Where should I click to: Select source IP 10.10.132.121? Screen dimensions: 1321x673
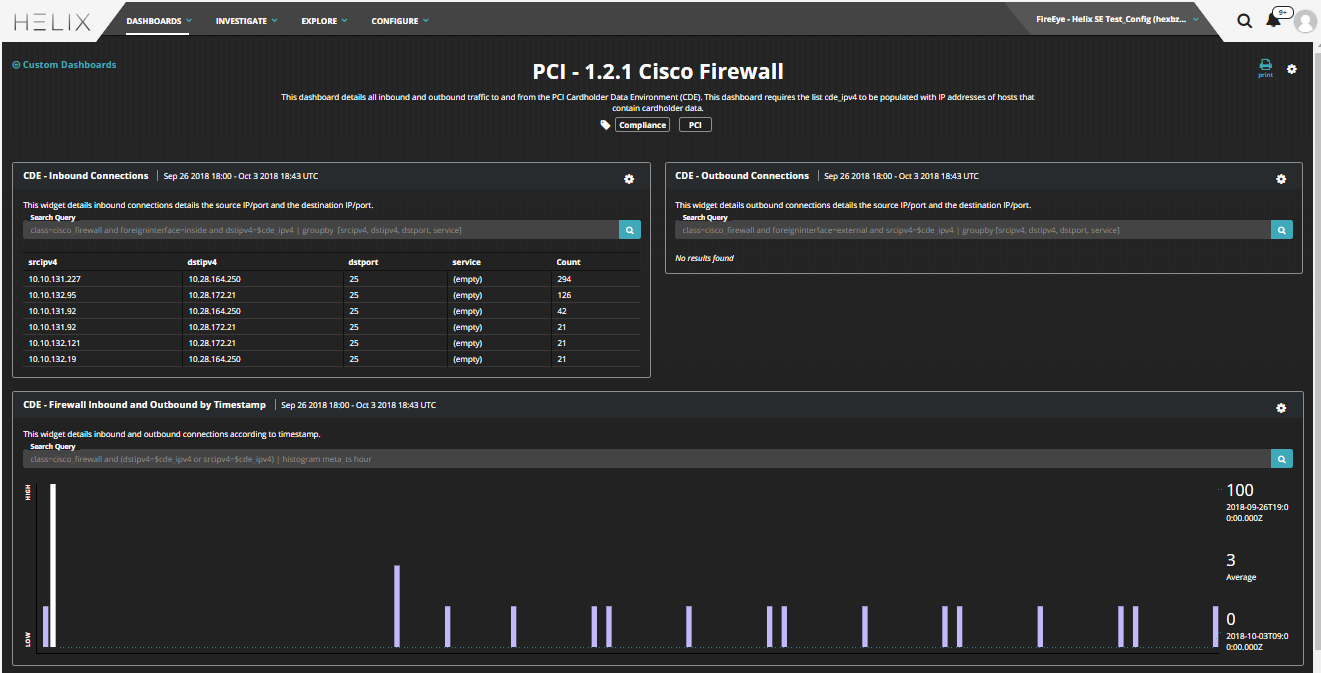(x=54, y=343)
